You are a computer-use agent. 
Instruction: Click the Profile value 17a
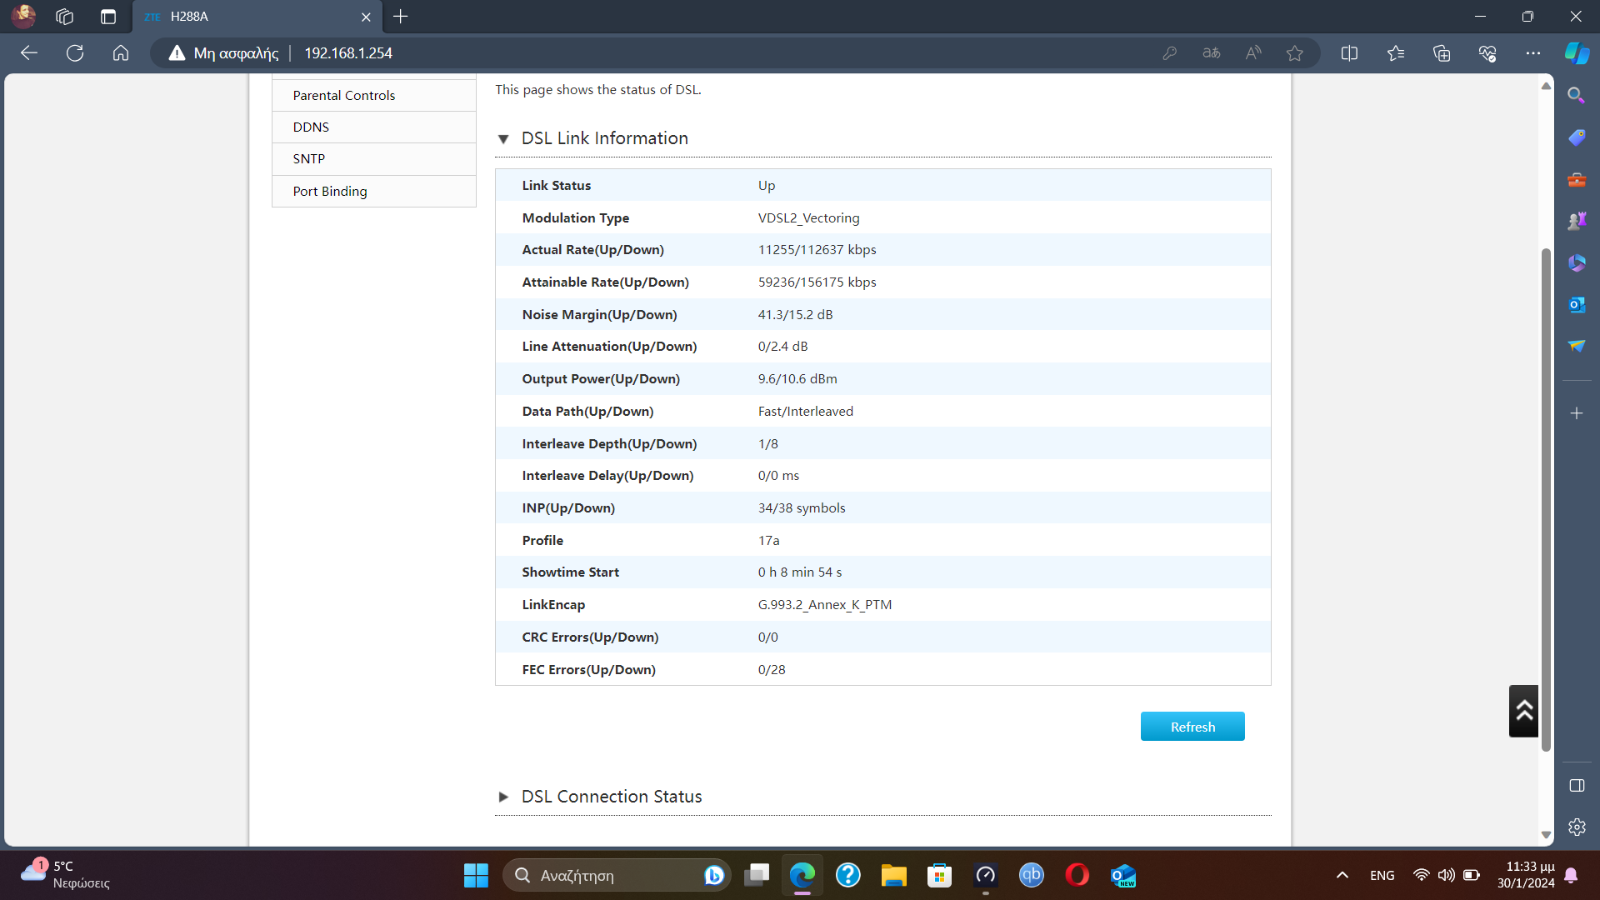(768, 540)
